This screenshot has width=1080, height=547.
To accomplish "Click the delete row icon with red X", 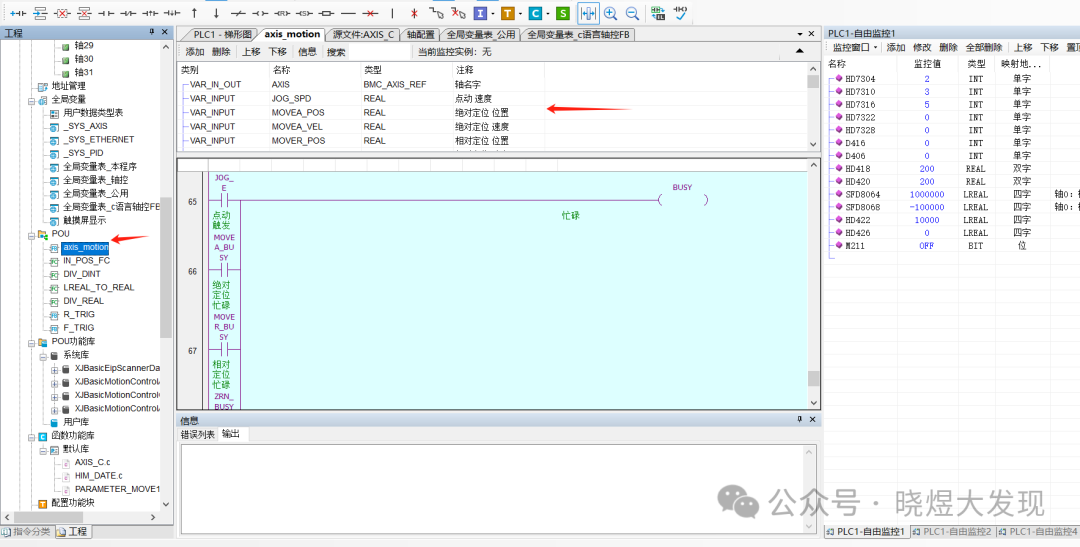I will click(x=84, y=13).
